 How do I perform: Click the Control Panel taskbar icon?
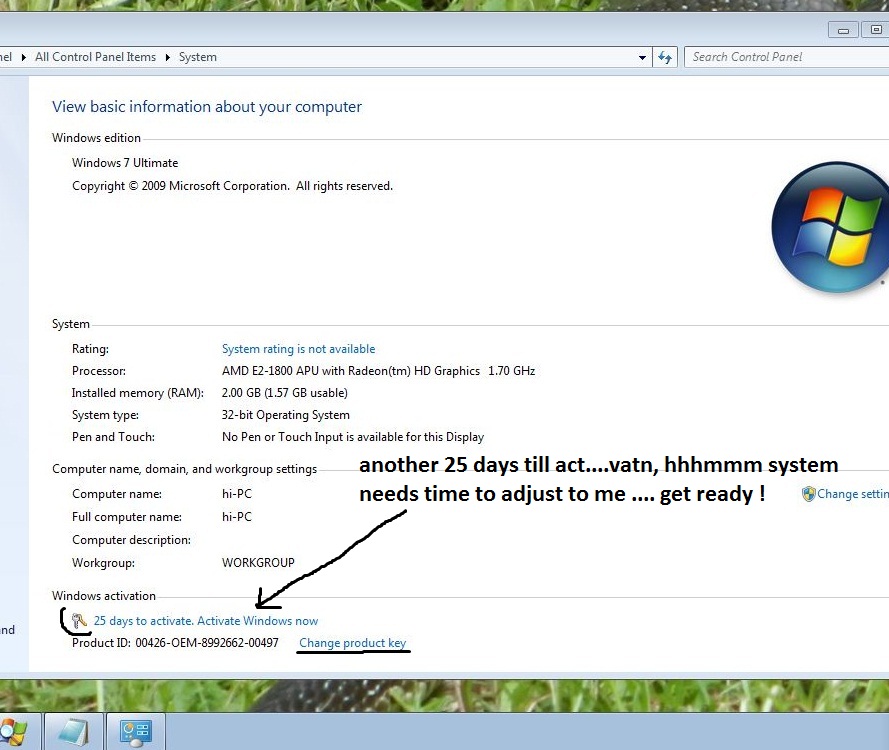tap(136, 732)
